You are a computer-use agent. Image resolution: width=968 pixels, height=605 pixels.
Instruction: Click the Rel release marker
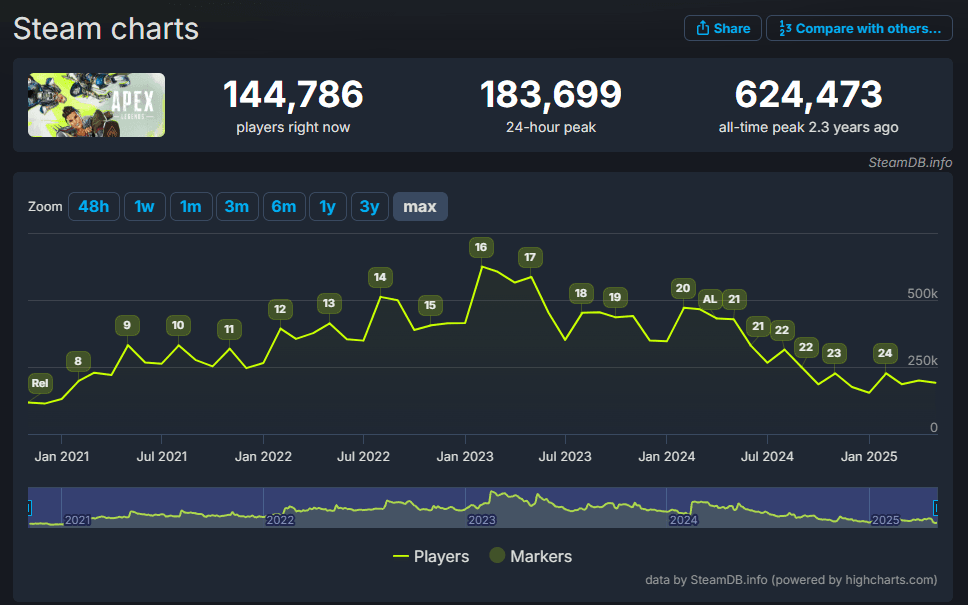40,383
